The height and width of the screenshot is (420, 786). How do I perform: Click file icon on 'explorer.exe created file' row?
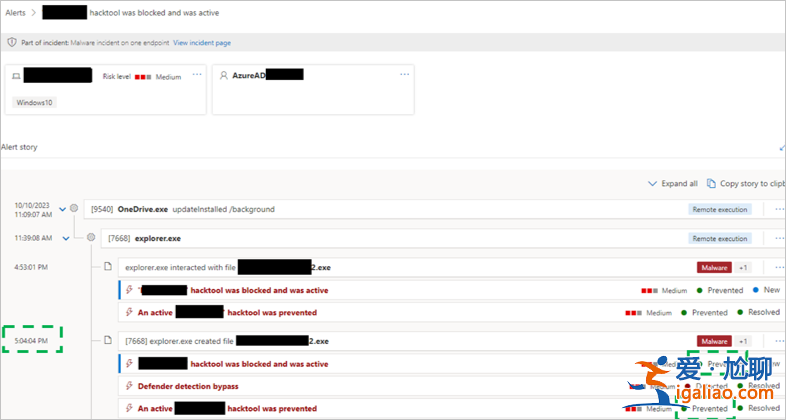click(x=108, y=341)
